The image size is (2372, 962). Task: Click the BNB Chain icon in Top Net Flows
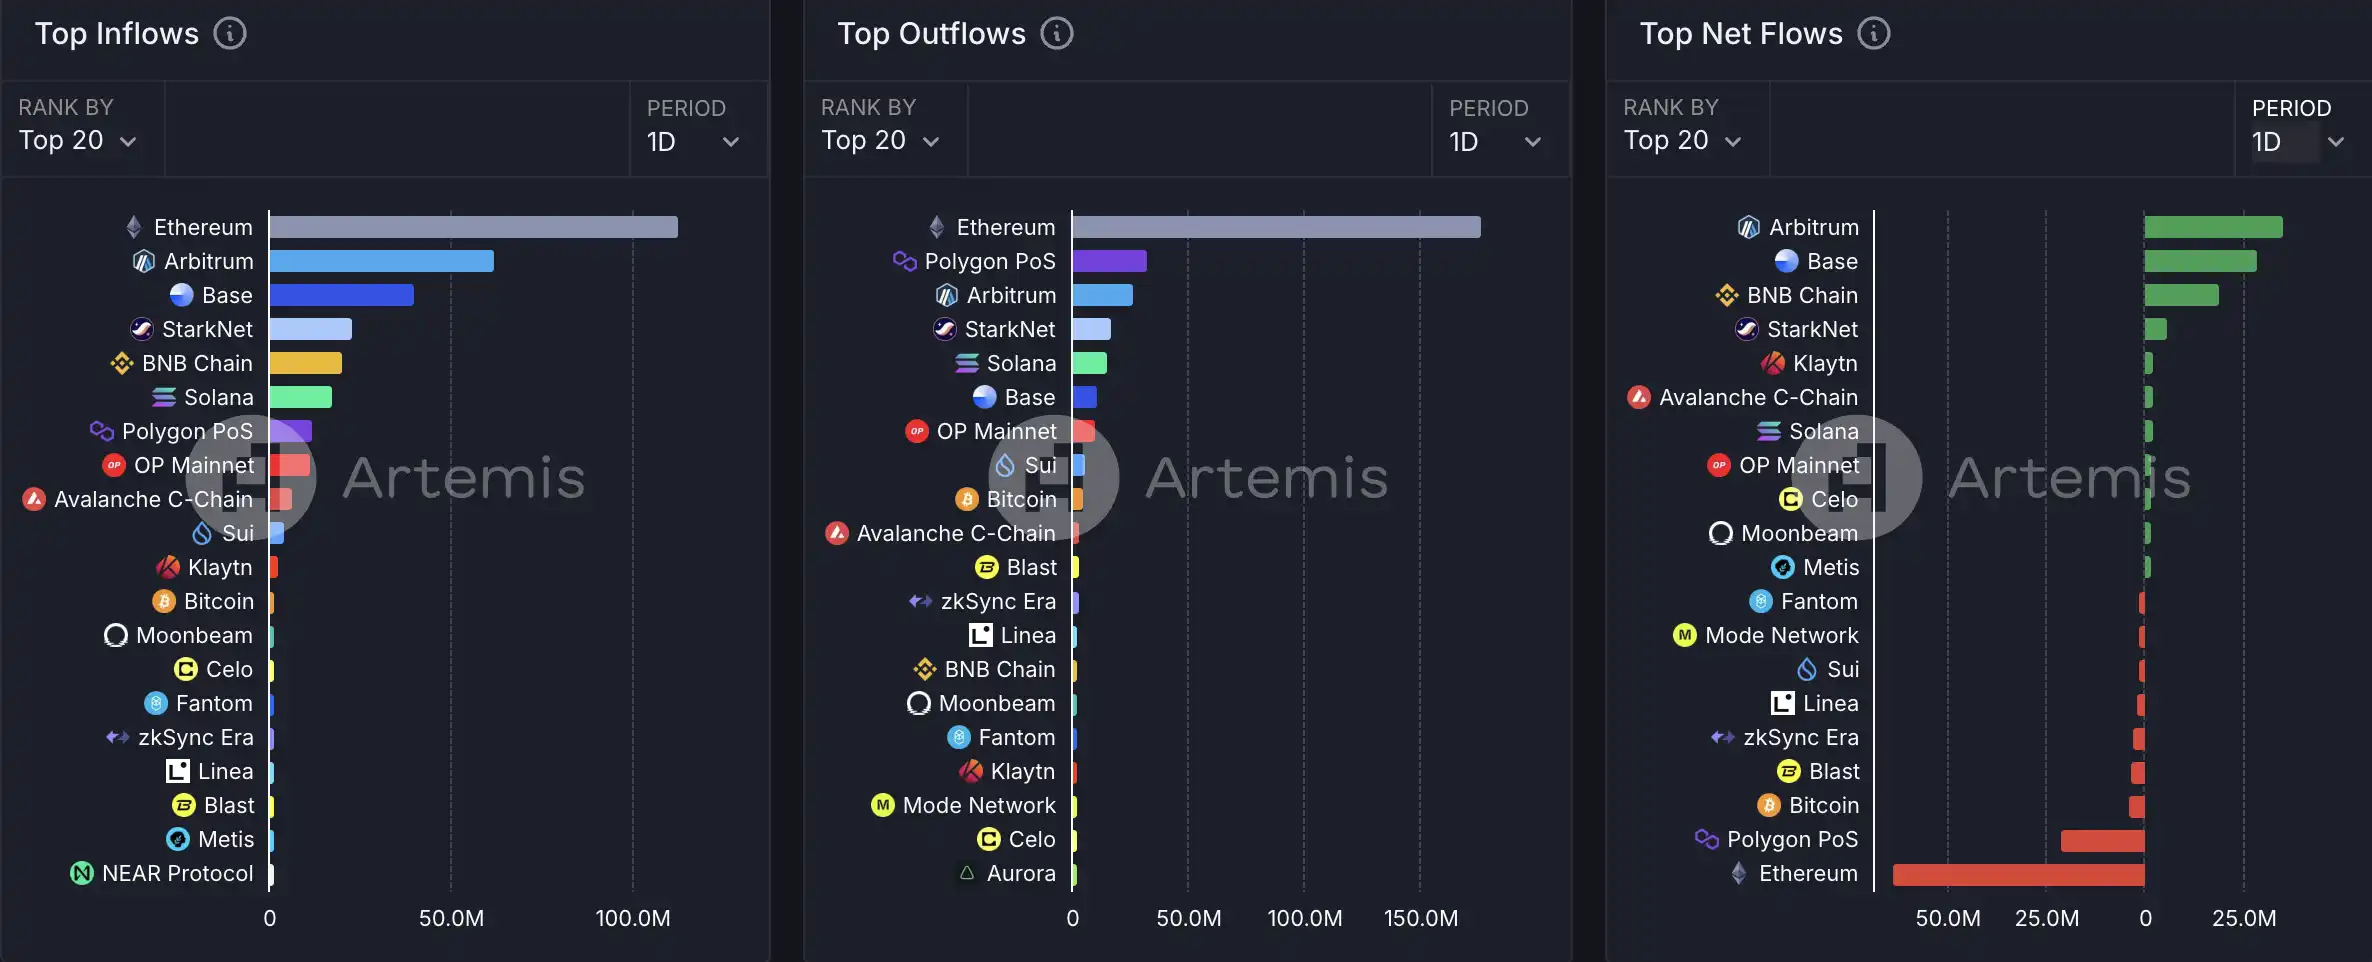[1727, 295]
